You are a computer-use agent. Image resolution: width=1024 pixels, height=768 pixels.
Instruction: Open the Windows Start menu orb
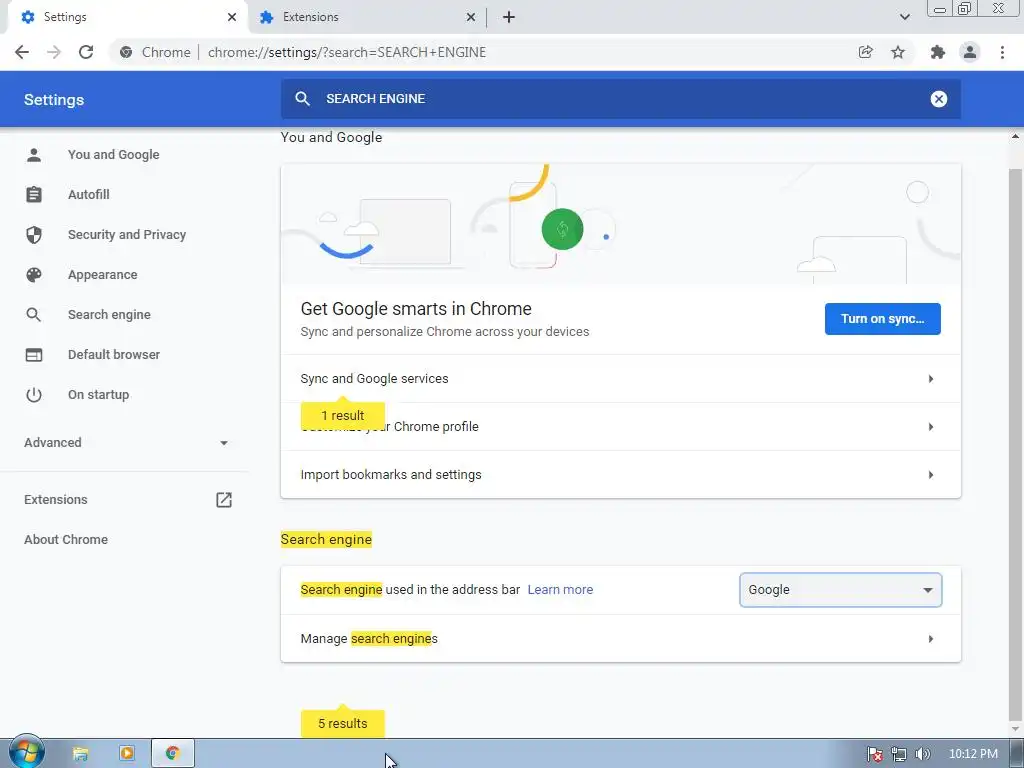point(27,752)
